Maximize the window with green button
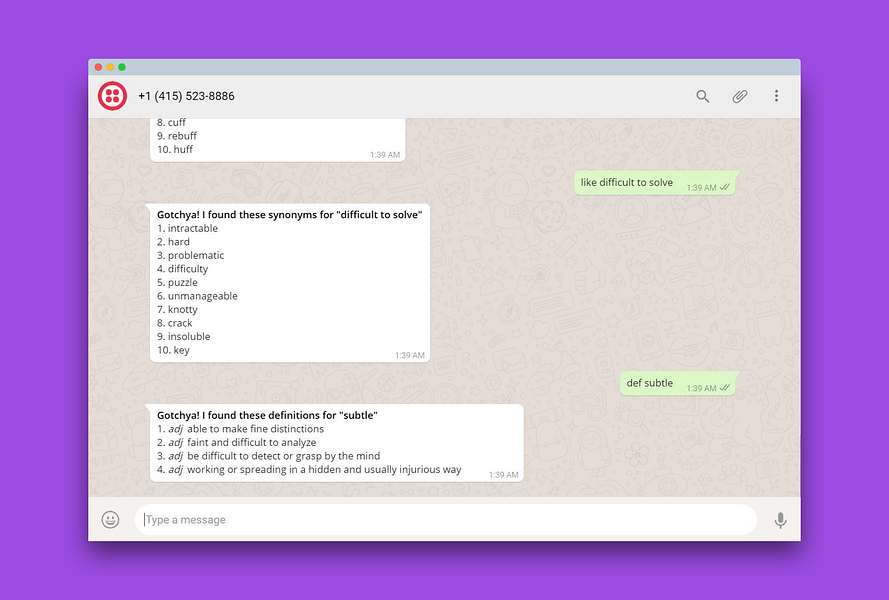 (x=121, y=67)
